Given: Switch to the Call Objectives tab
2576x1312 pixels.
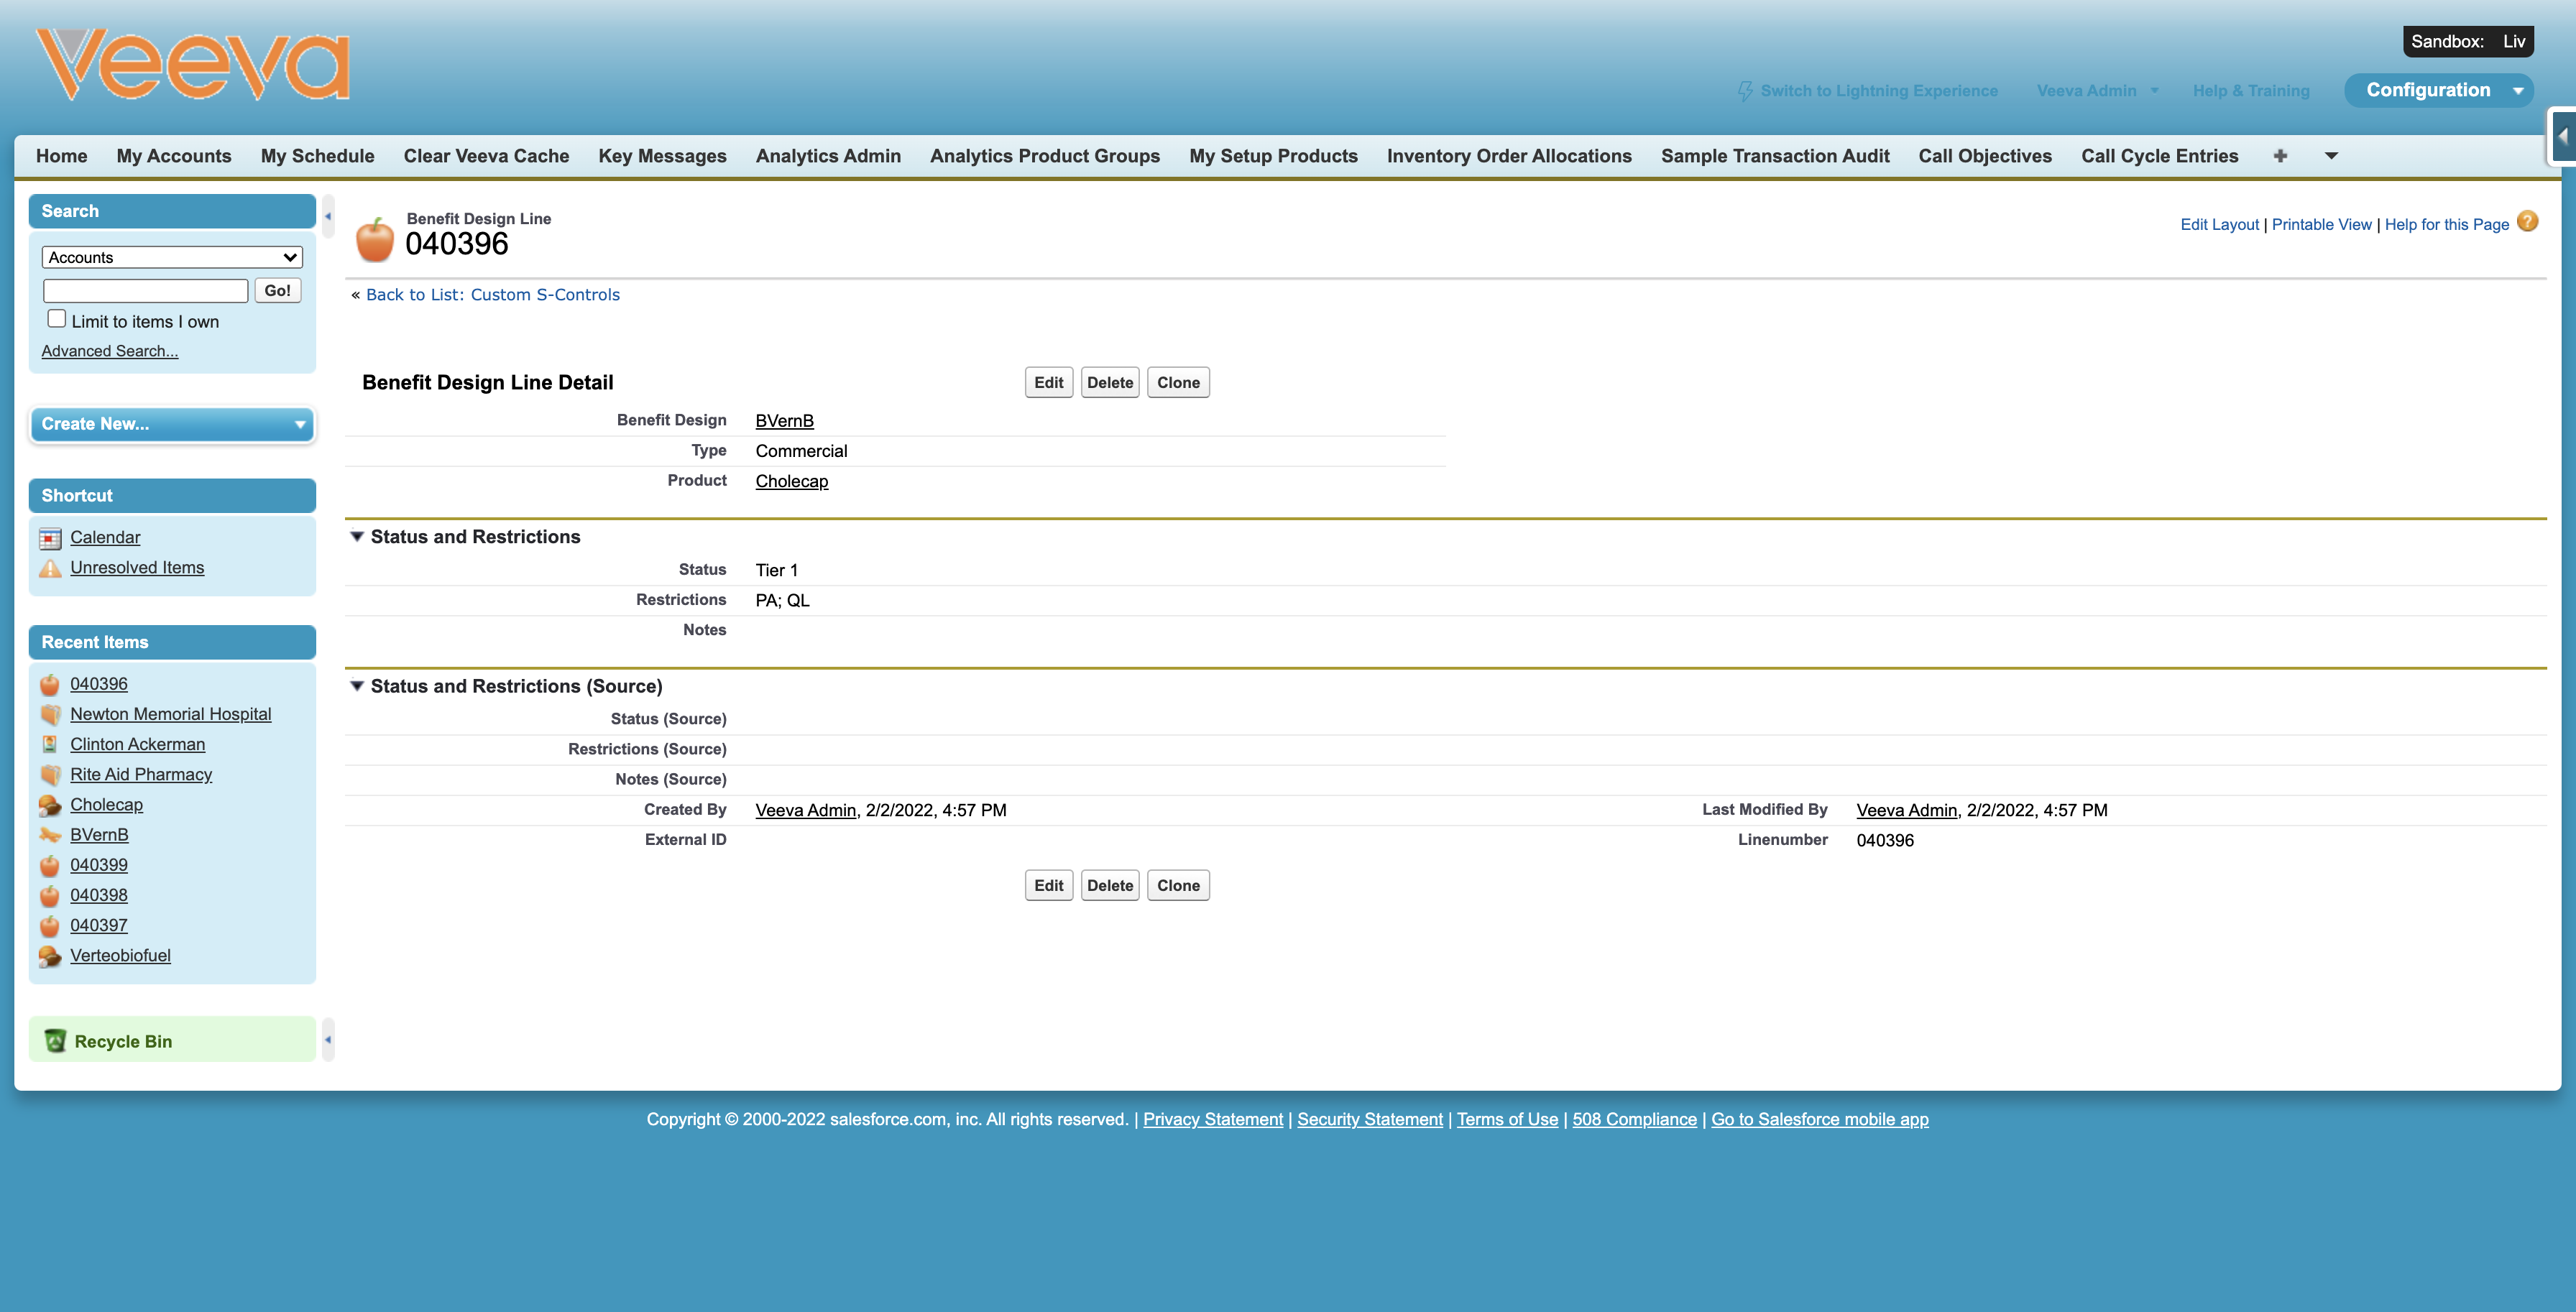Looking at the screenshot, I should tap(1984, 156).
